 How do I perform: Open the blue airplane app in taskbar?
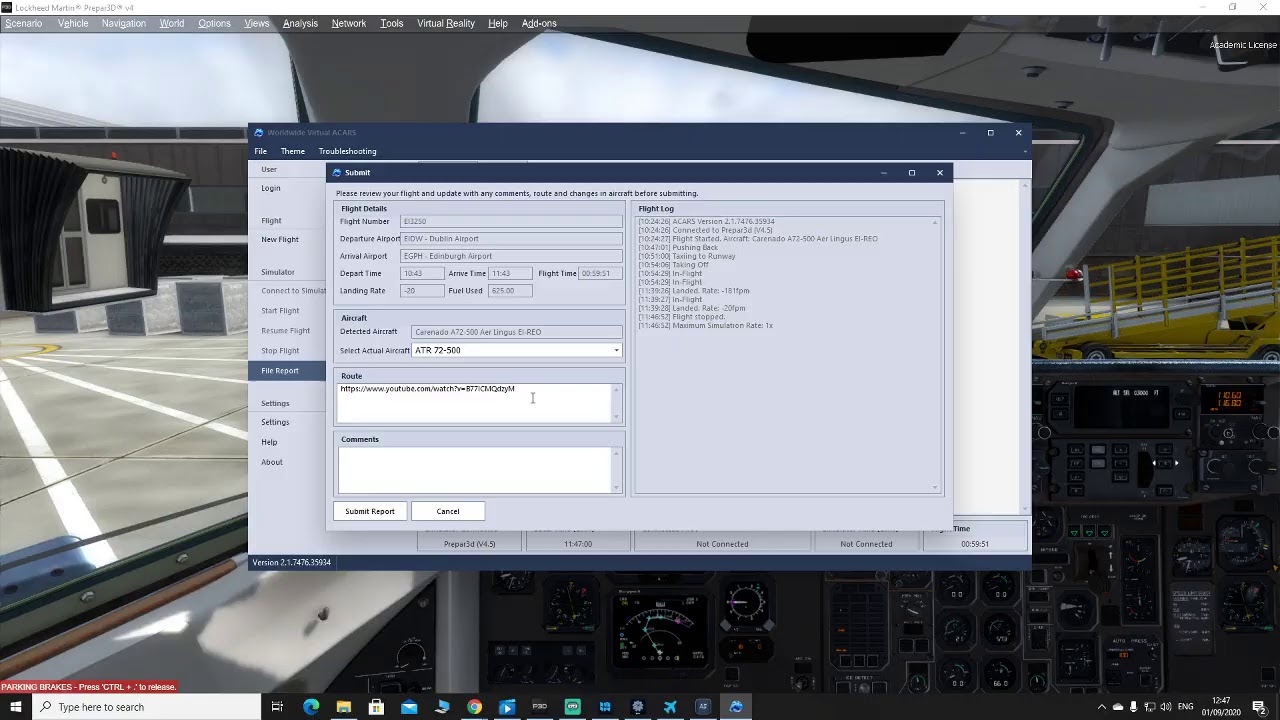670,707
